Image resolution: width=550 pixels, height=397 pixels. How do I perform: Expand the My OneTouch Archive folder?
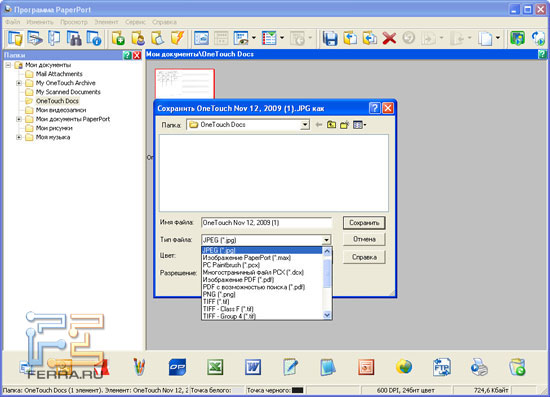19,83
